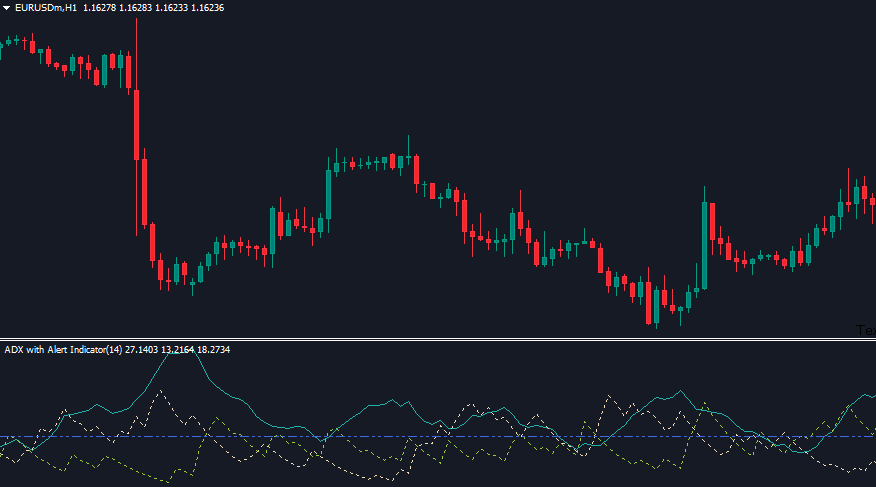Select the EURUSDm,H1 symbol label
Screen dimensions: 876x487
[46, 8]
